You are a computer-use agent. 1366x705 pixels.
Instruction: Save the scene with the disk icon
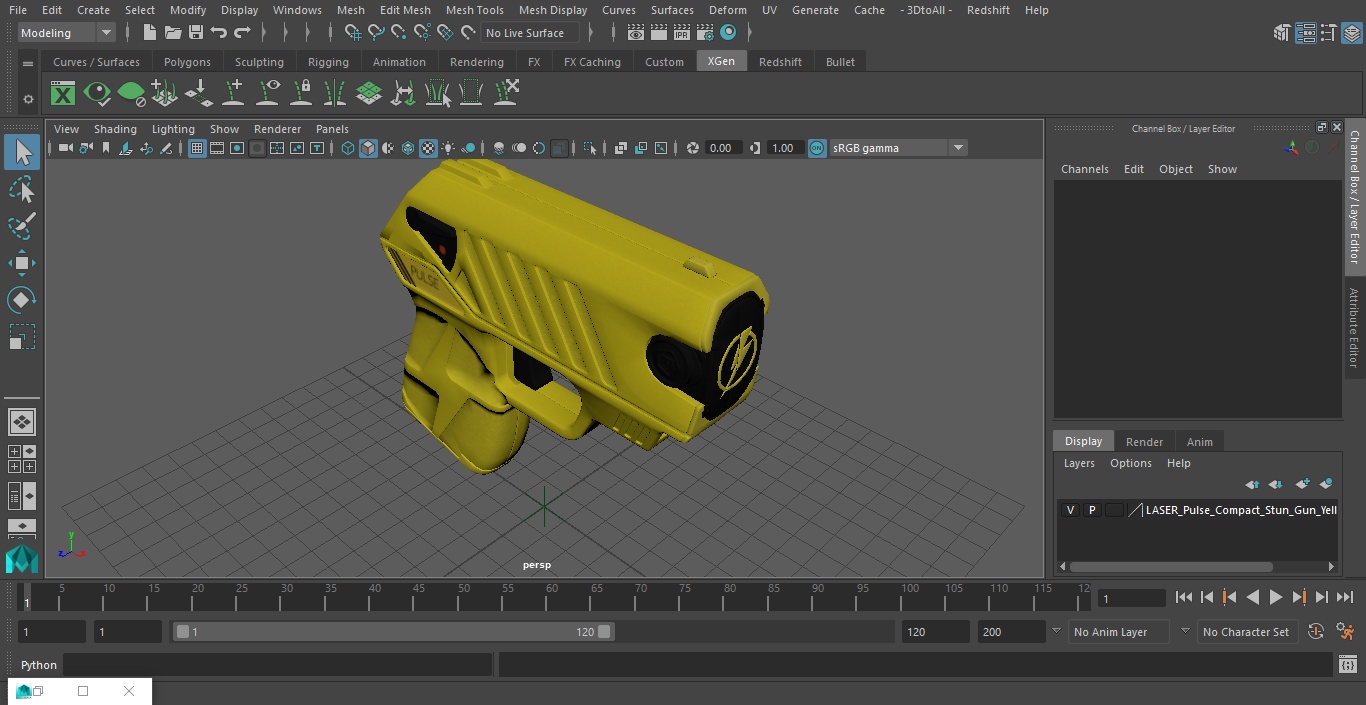pyautogui.click(x=196, y=33)
